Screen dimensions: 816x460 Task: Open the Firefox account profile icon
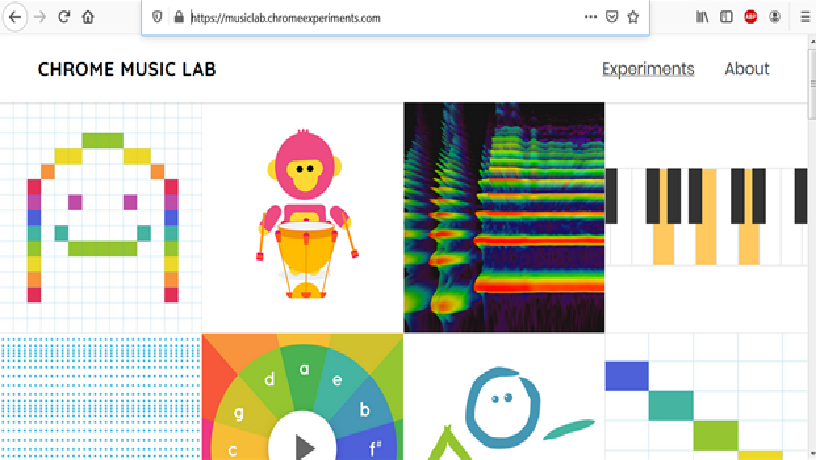point(774,17)
